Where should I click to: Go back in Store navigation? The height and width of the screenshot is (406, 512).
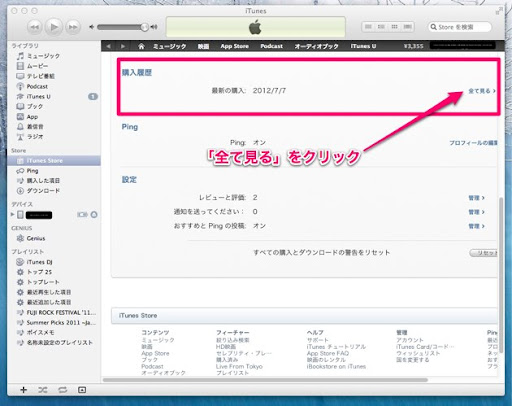tap(108, 46)
